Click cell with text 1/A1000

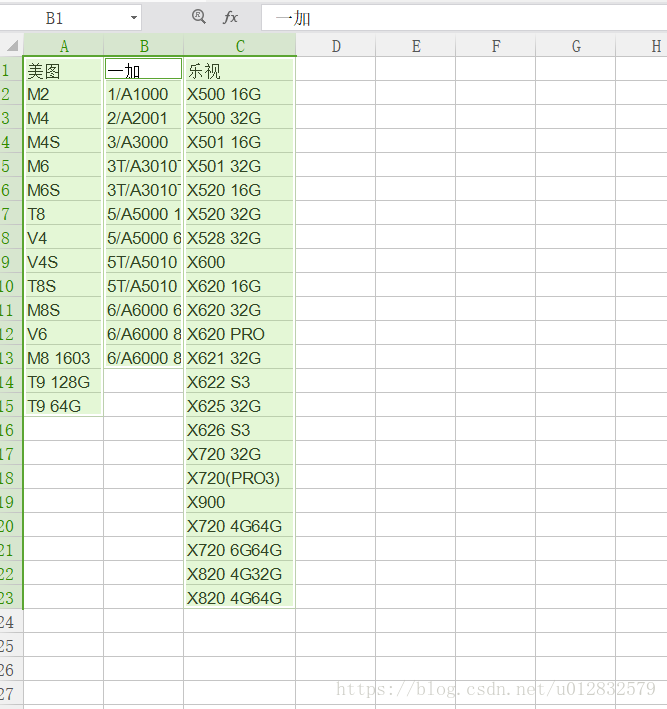144,94
